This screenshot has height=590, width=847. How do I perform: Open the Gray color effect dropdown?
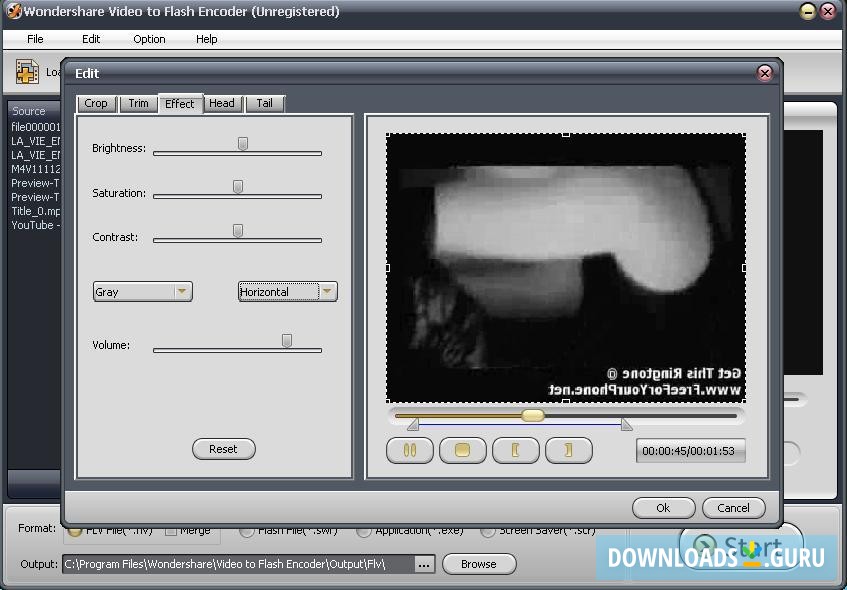(x=183, y=291)
